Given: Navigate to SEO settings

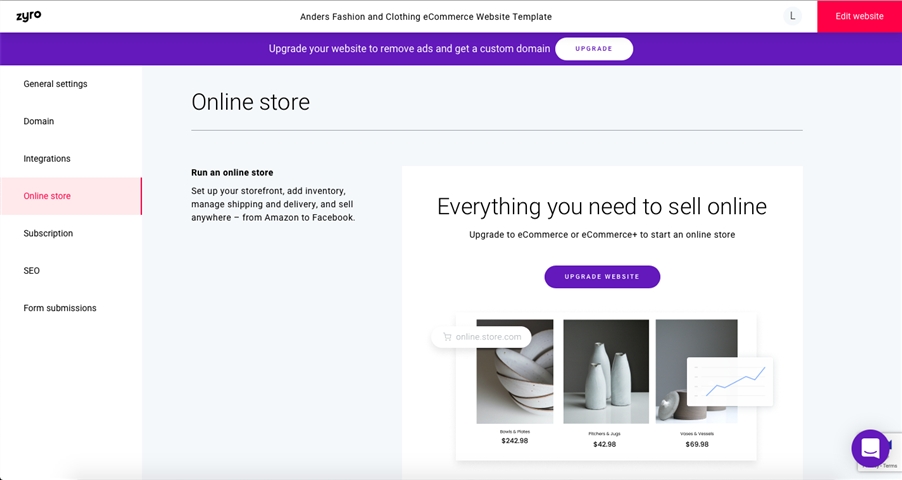Looking at the screenshot, I should tap(33, 271).
